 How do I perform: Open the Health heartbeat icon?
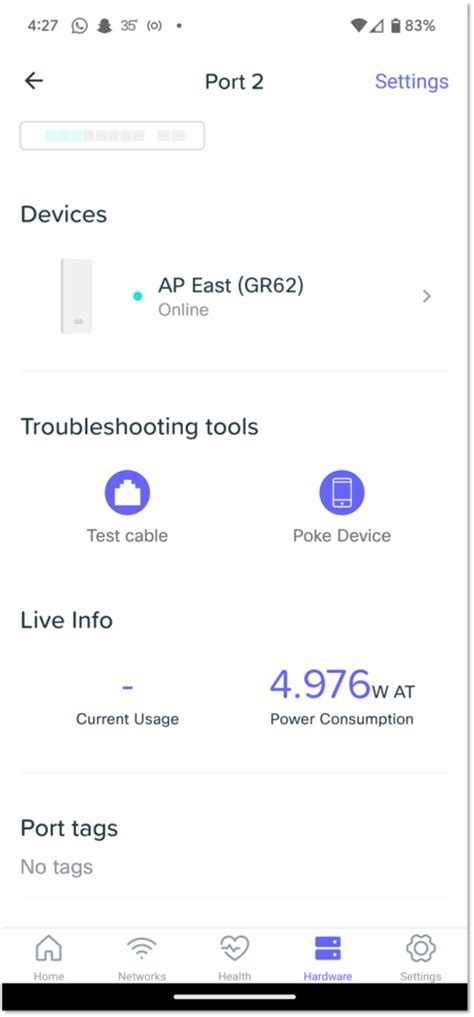234,949
